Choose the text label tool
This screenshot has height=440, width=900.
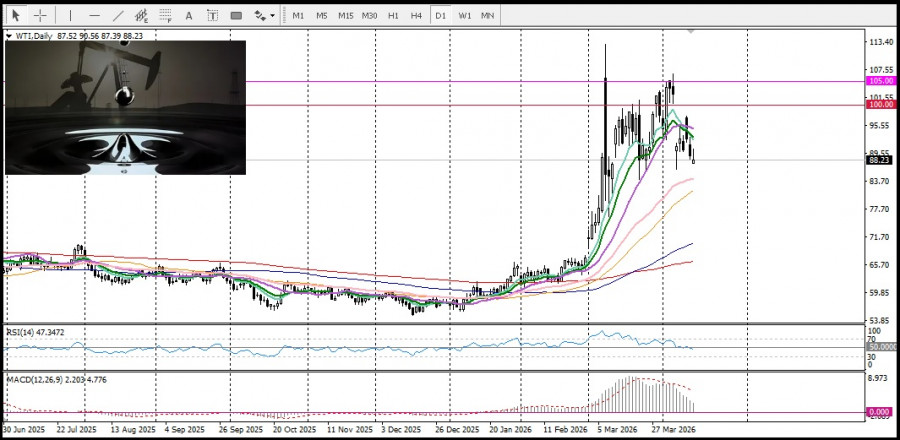point(211,15)
